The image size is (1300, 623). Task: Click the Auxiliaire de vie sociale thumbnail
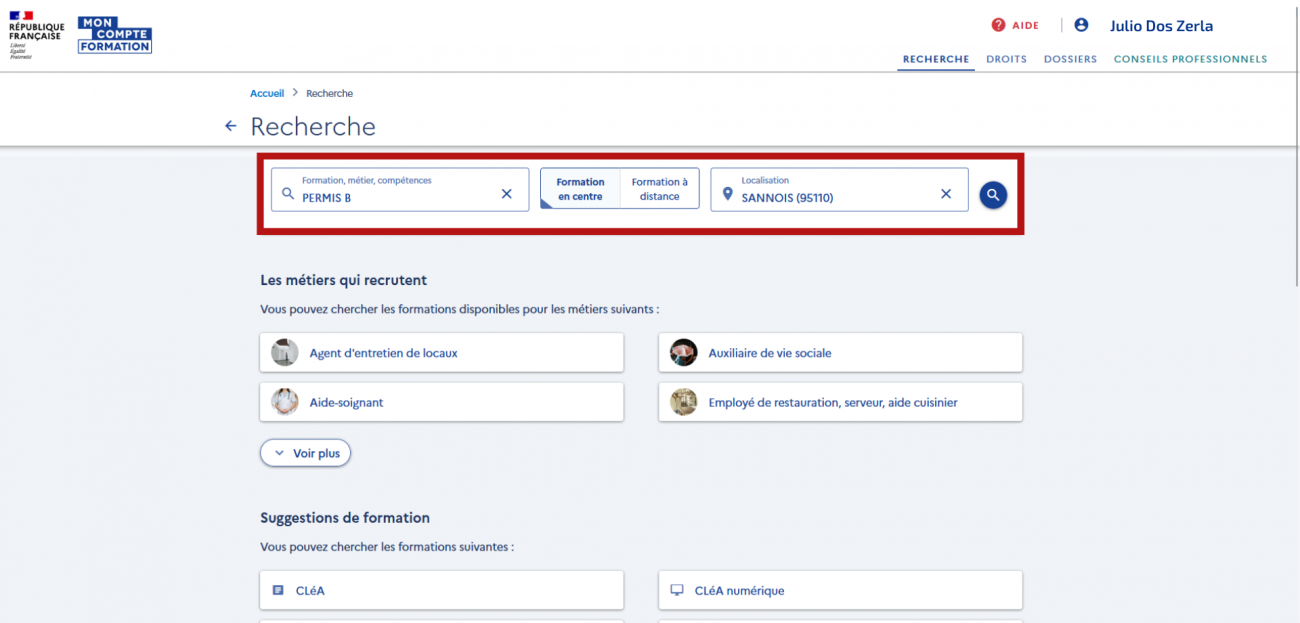684,352
